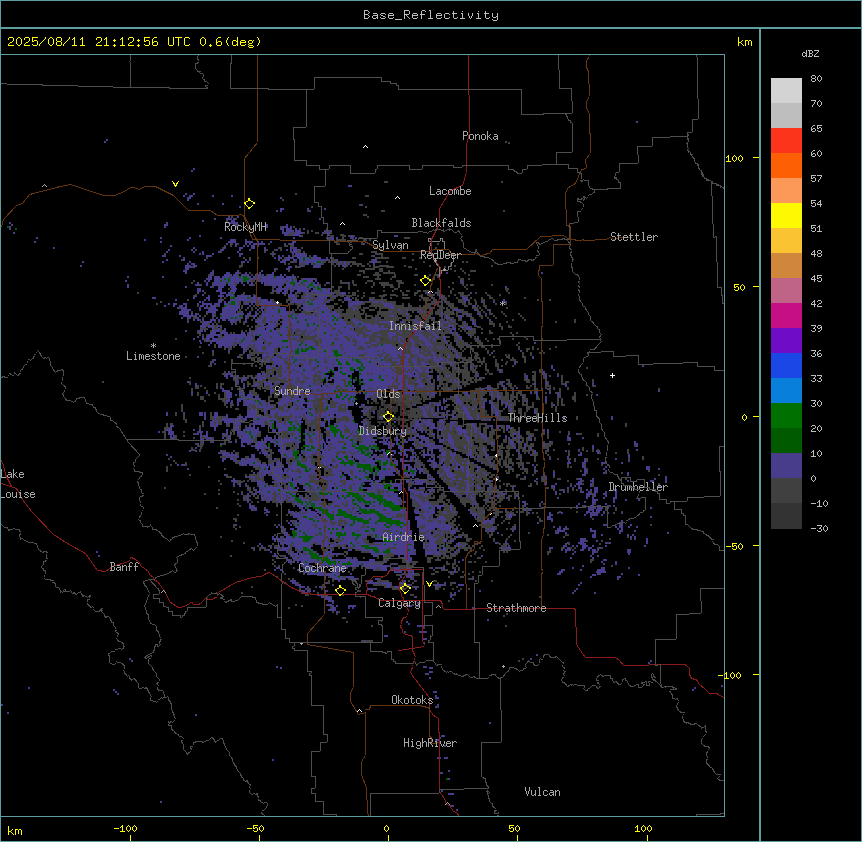
Task: Click the Lake Louise label
Action: pyautogui.click(x=16, y=484)
